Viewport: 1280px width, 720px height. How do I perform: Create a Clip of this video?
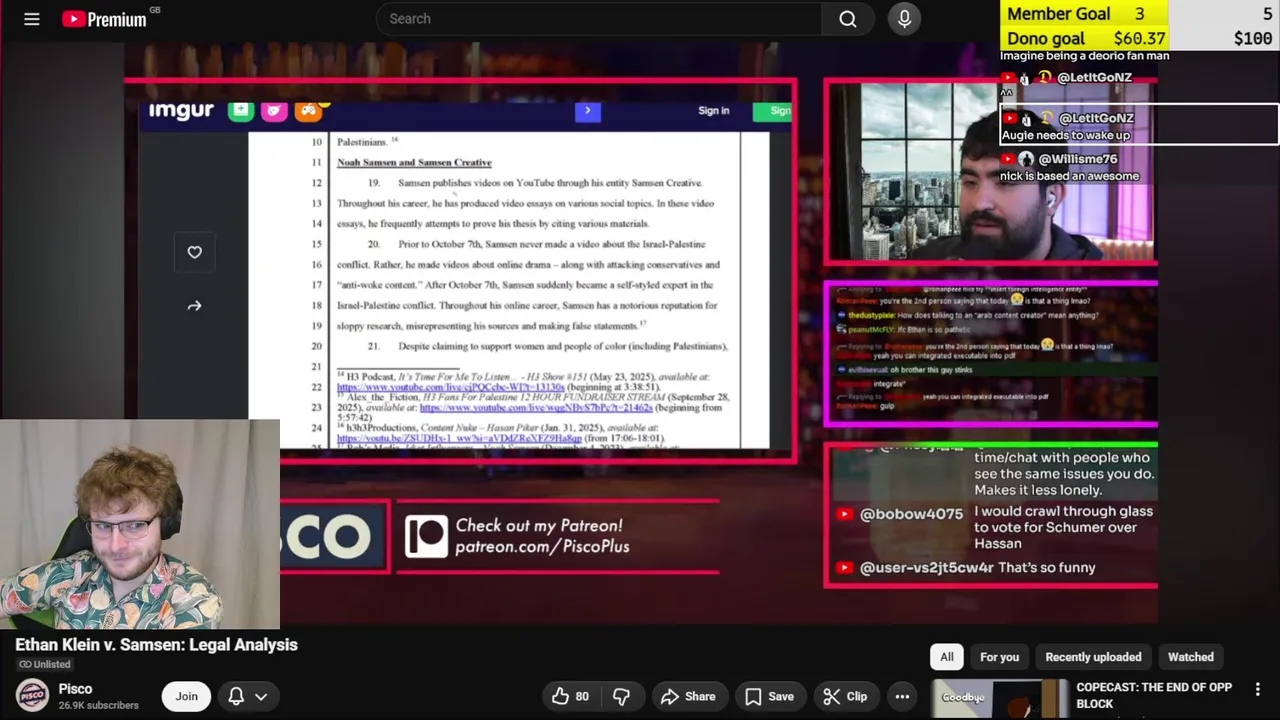point(845,696)
